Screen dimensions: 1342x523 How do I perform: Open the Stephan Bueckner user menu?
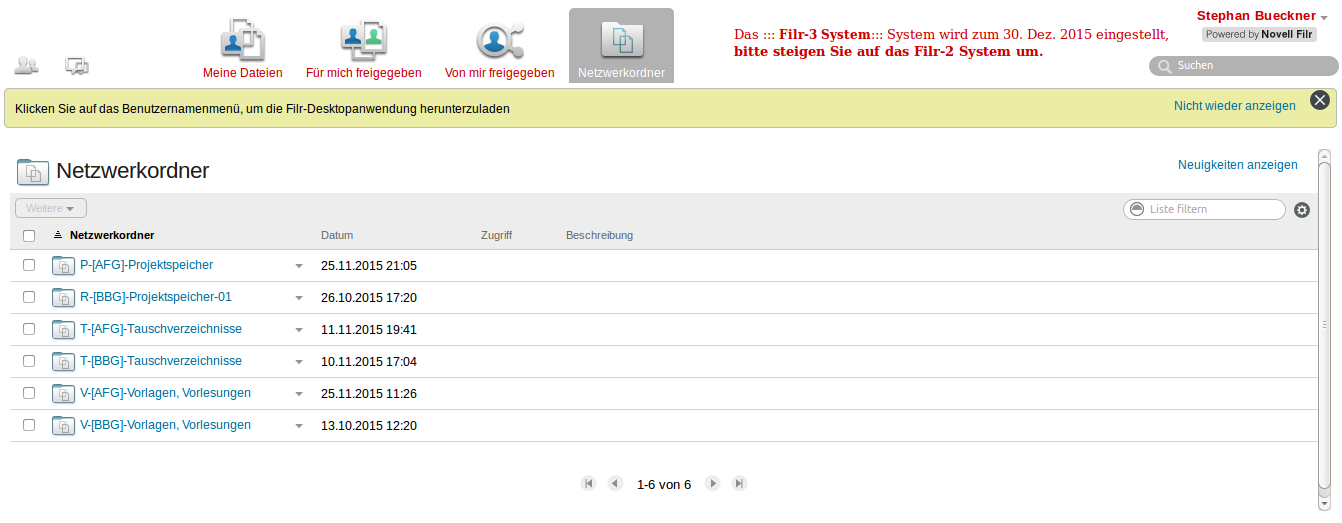pos(1262,16)
